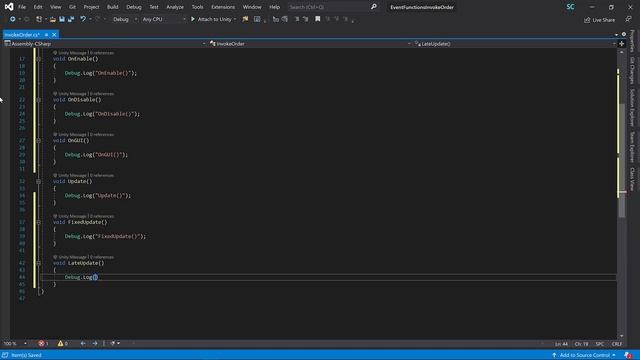Image resolution: width=640 pixels, height=360 pixels.
Task: Collapse the LateUpdate() method region
Action: (x=38, y=263)
